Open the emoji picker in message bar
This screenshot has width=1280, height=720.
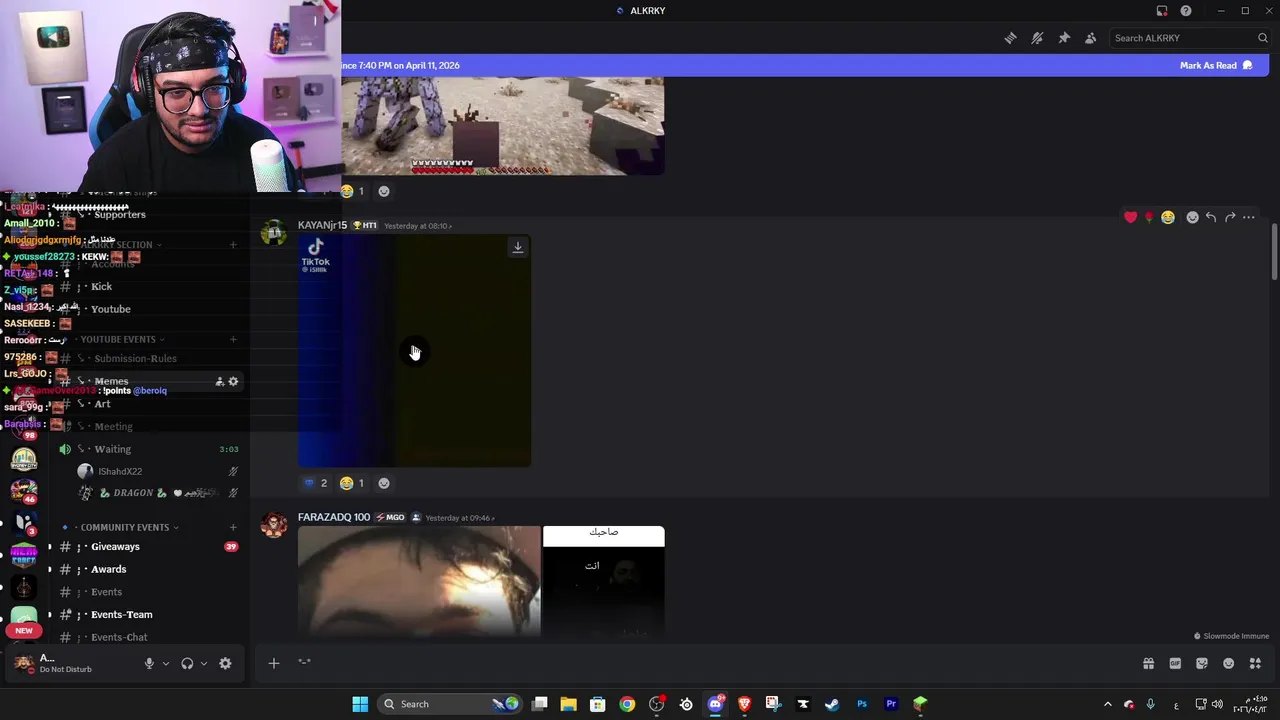[1229, 663]
